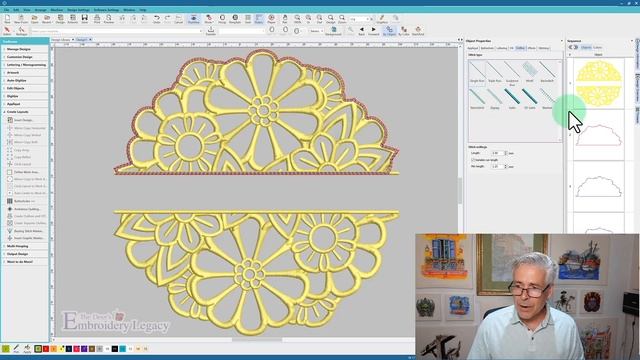This screenshot has width=640, height=360.
Task: Click the Zoom to Design icon
Action: (331, 18)
